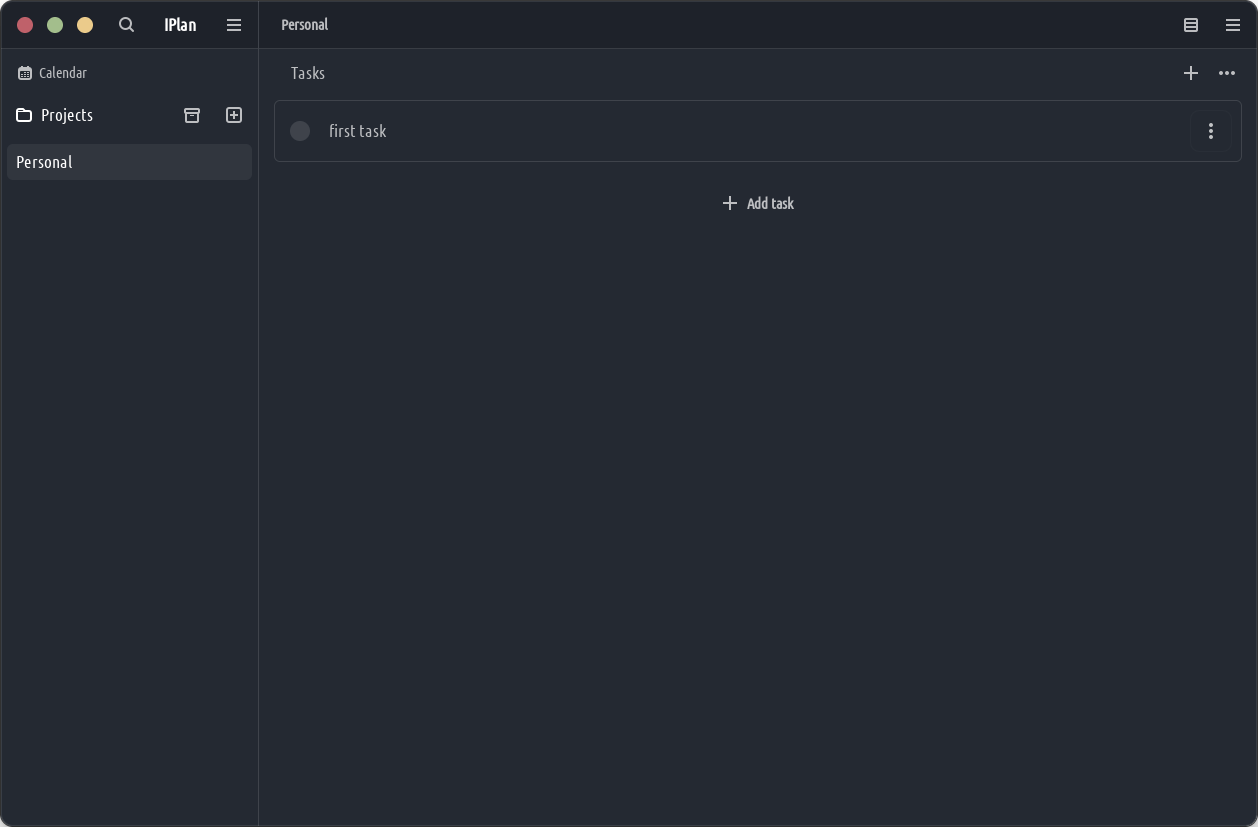Open the main menu beside IPlan title
Viewport: 1258px width, 827px height.
click(234, 25)
